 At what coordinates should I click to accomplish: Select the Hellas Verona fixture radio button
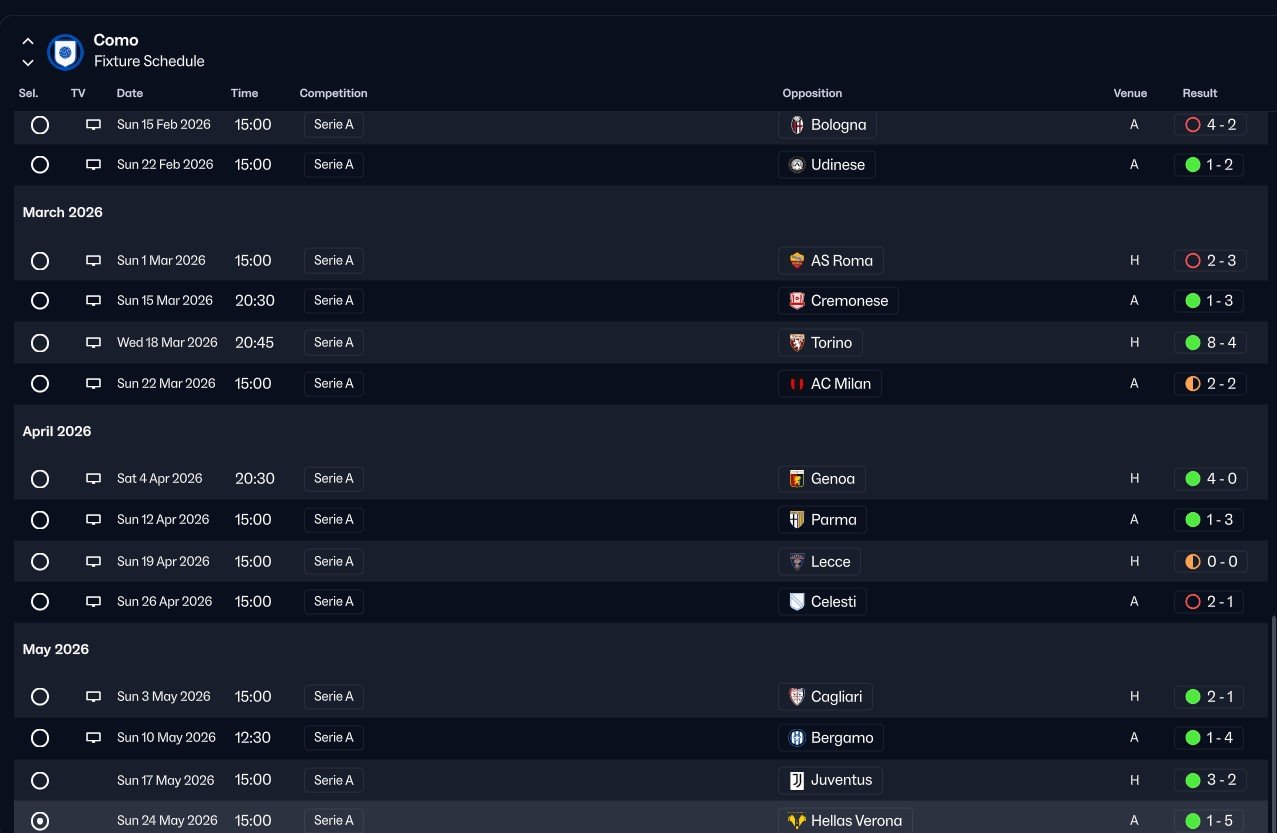click(40, 821)
